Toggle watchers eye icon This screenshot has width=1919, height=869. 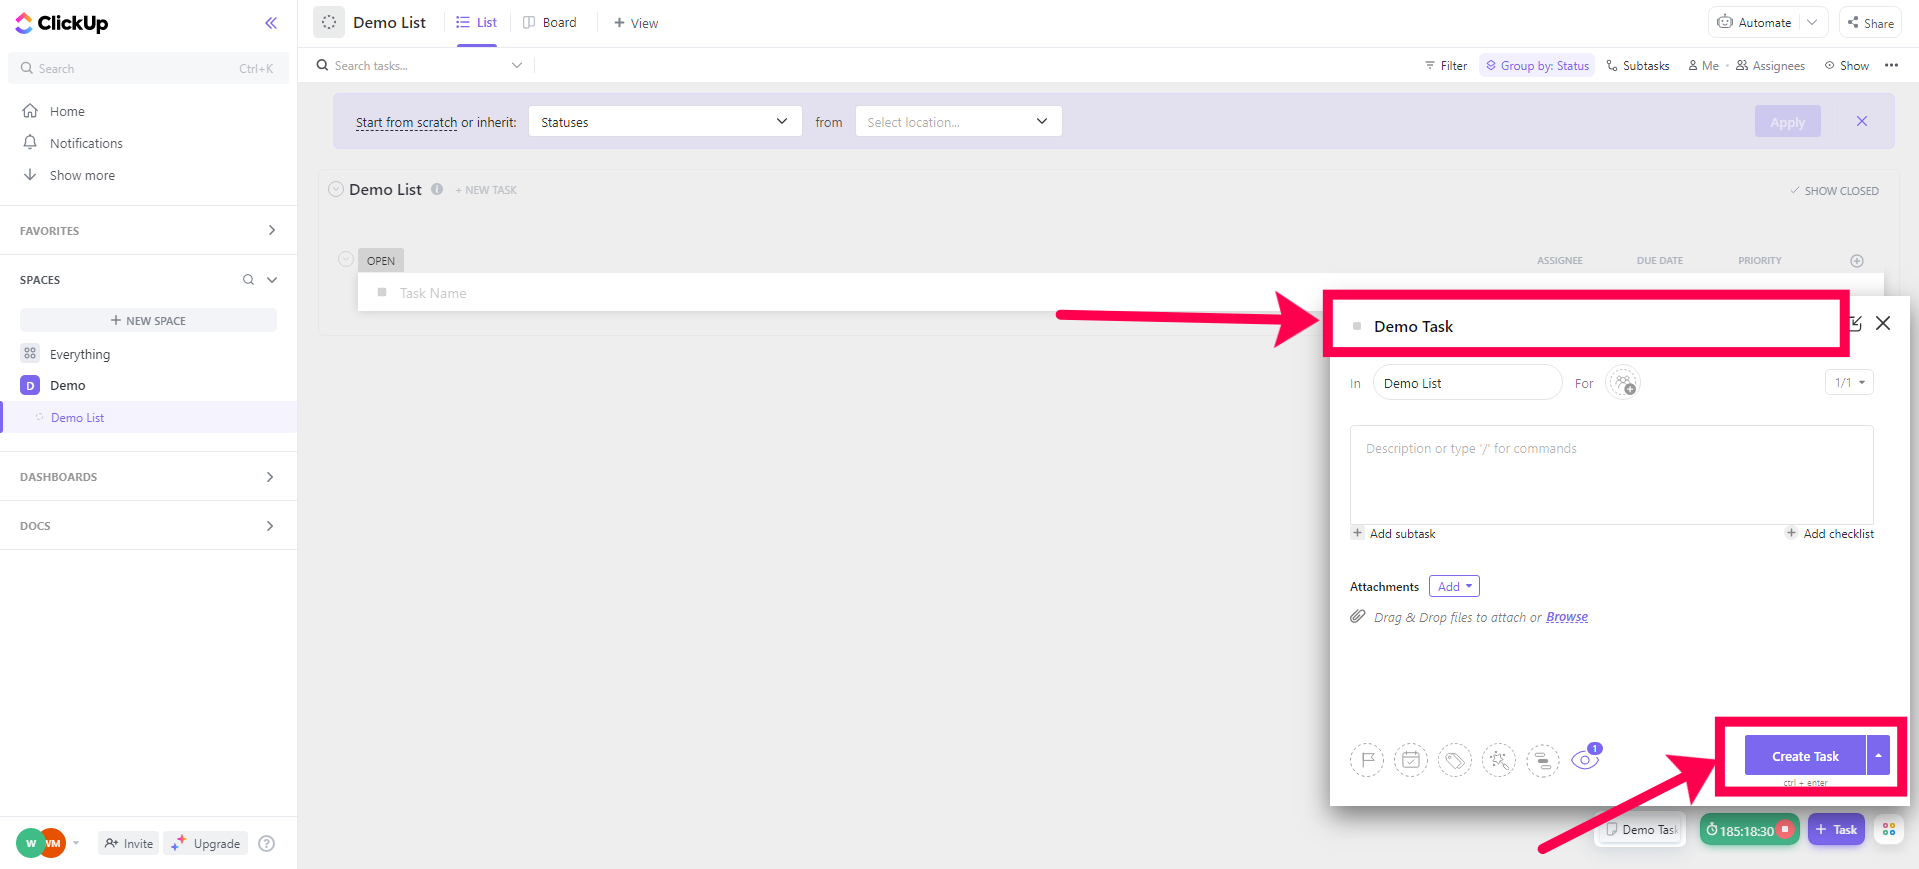point(1586,758)
